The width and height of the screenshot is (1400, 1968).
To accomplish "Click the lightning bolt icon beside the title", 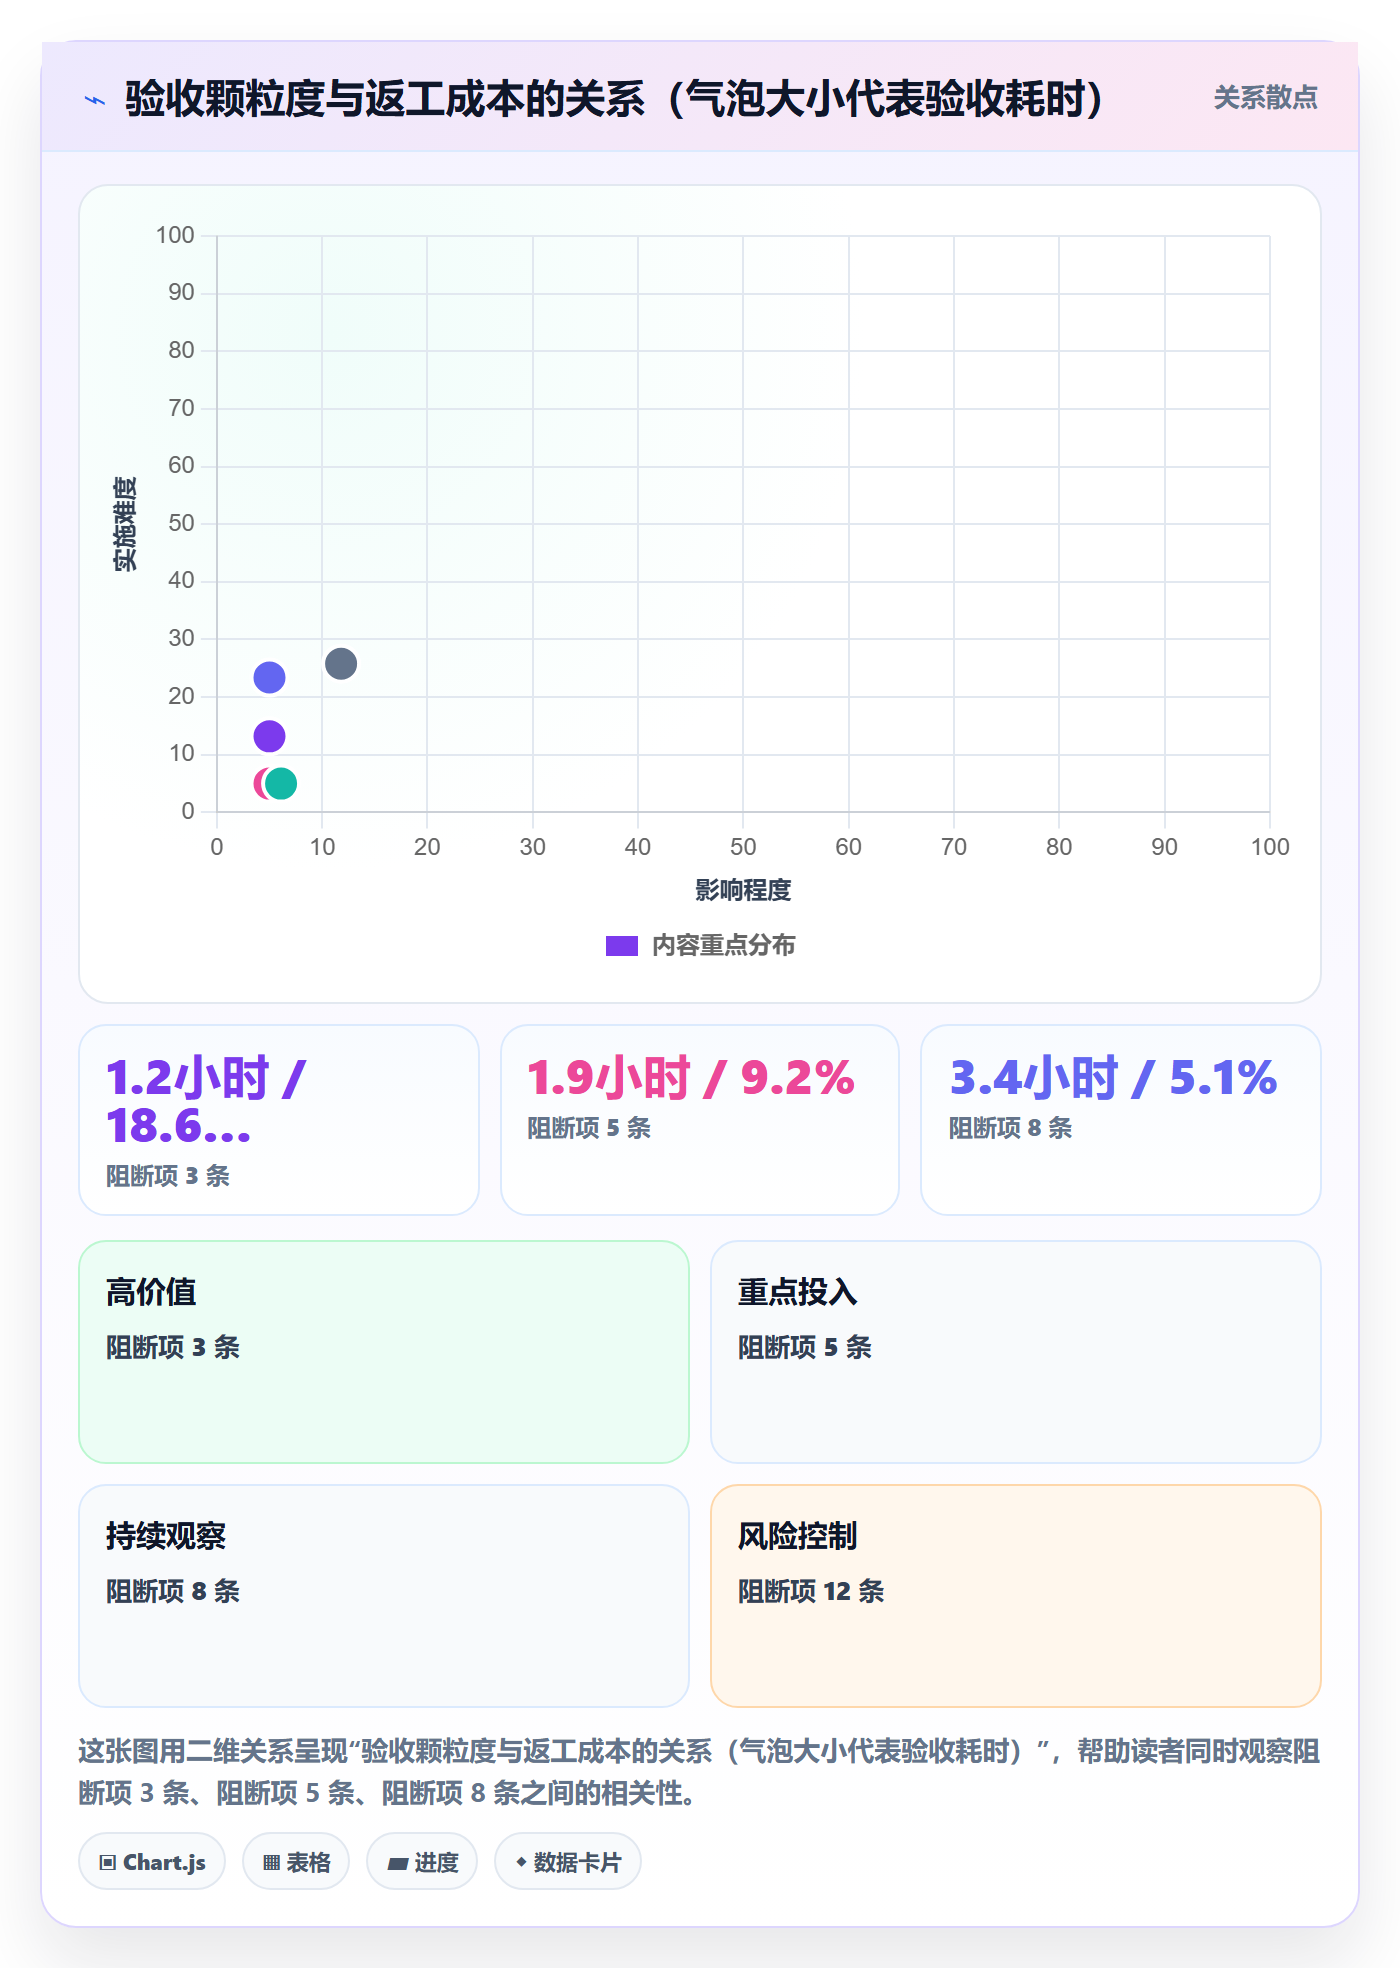I will coord(95,100).
